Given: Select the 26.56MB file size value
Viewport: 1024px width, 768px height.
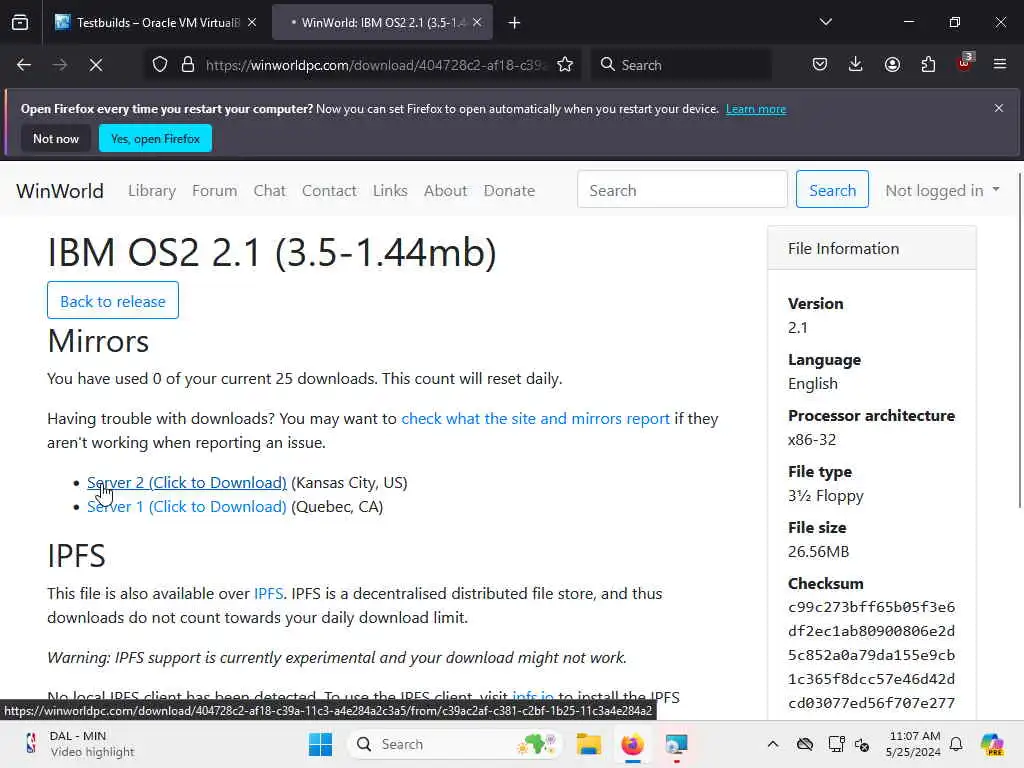Looking at the screenshot, I should pyautogui.click(x=818, y=552).
